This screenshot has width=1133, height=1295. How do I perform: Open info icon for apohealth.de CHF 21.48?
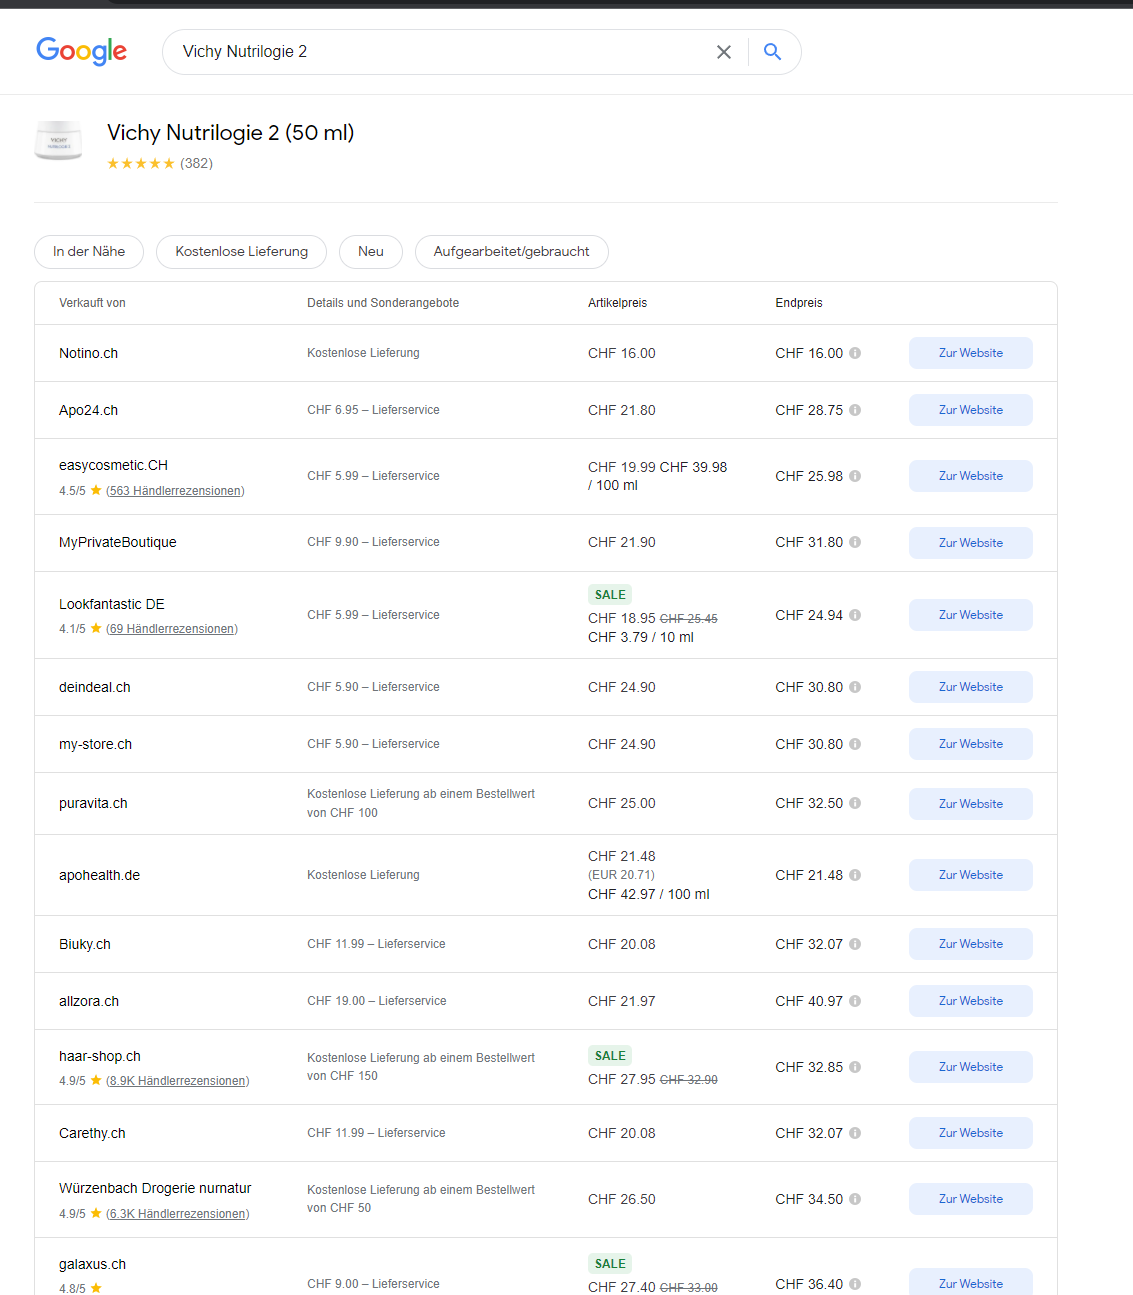pos(855,875)
